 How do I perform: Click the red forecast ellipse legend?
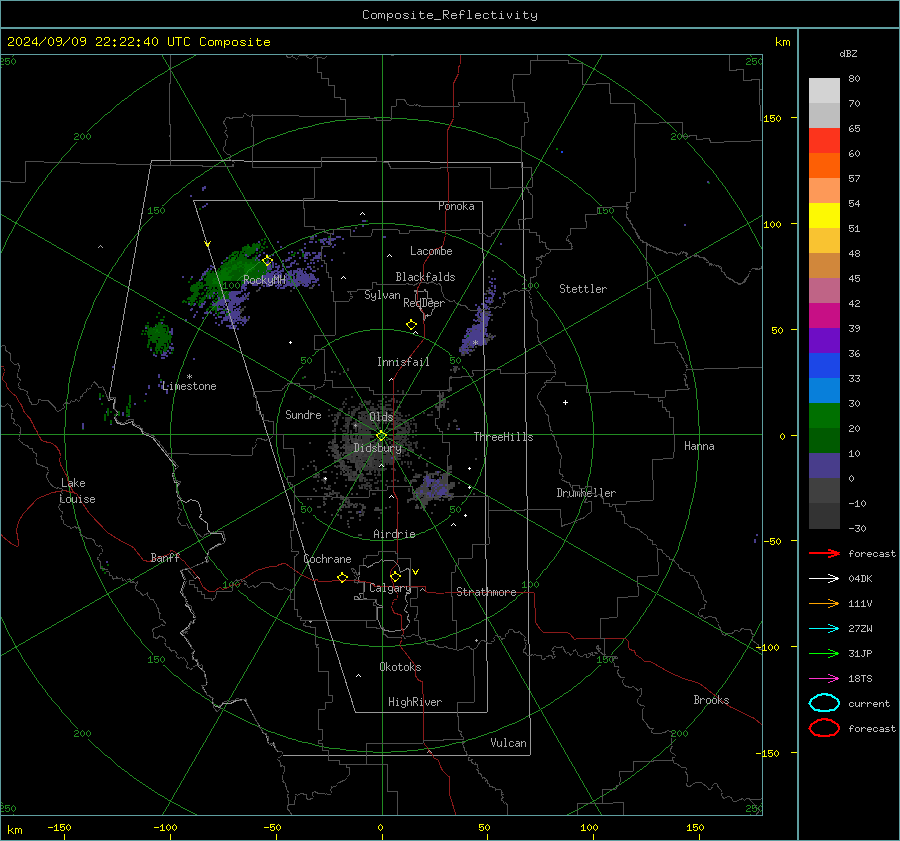click(824, 728)
